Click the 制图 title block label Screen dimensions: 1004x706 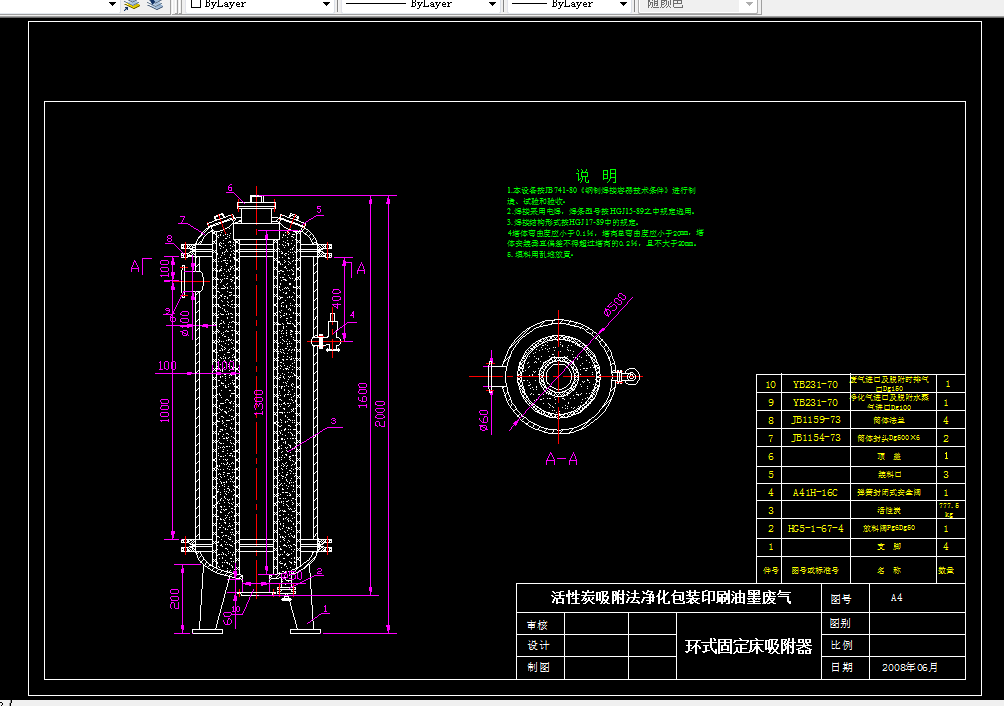(538, 667)
